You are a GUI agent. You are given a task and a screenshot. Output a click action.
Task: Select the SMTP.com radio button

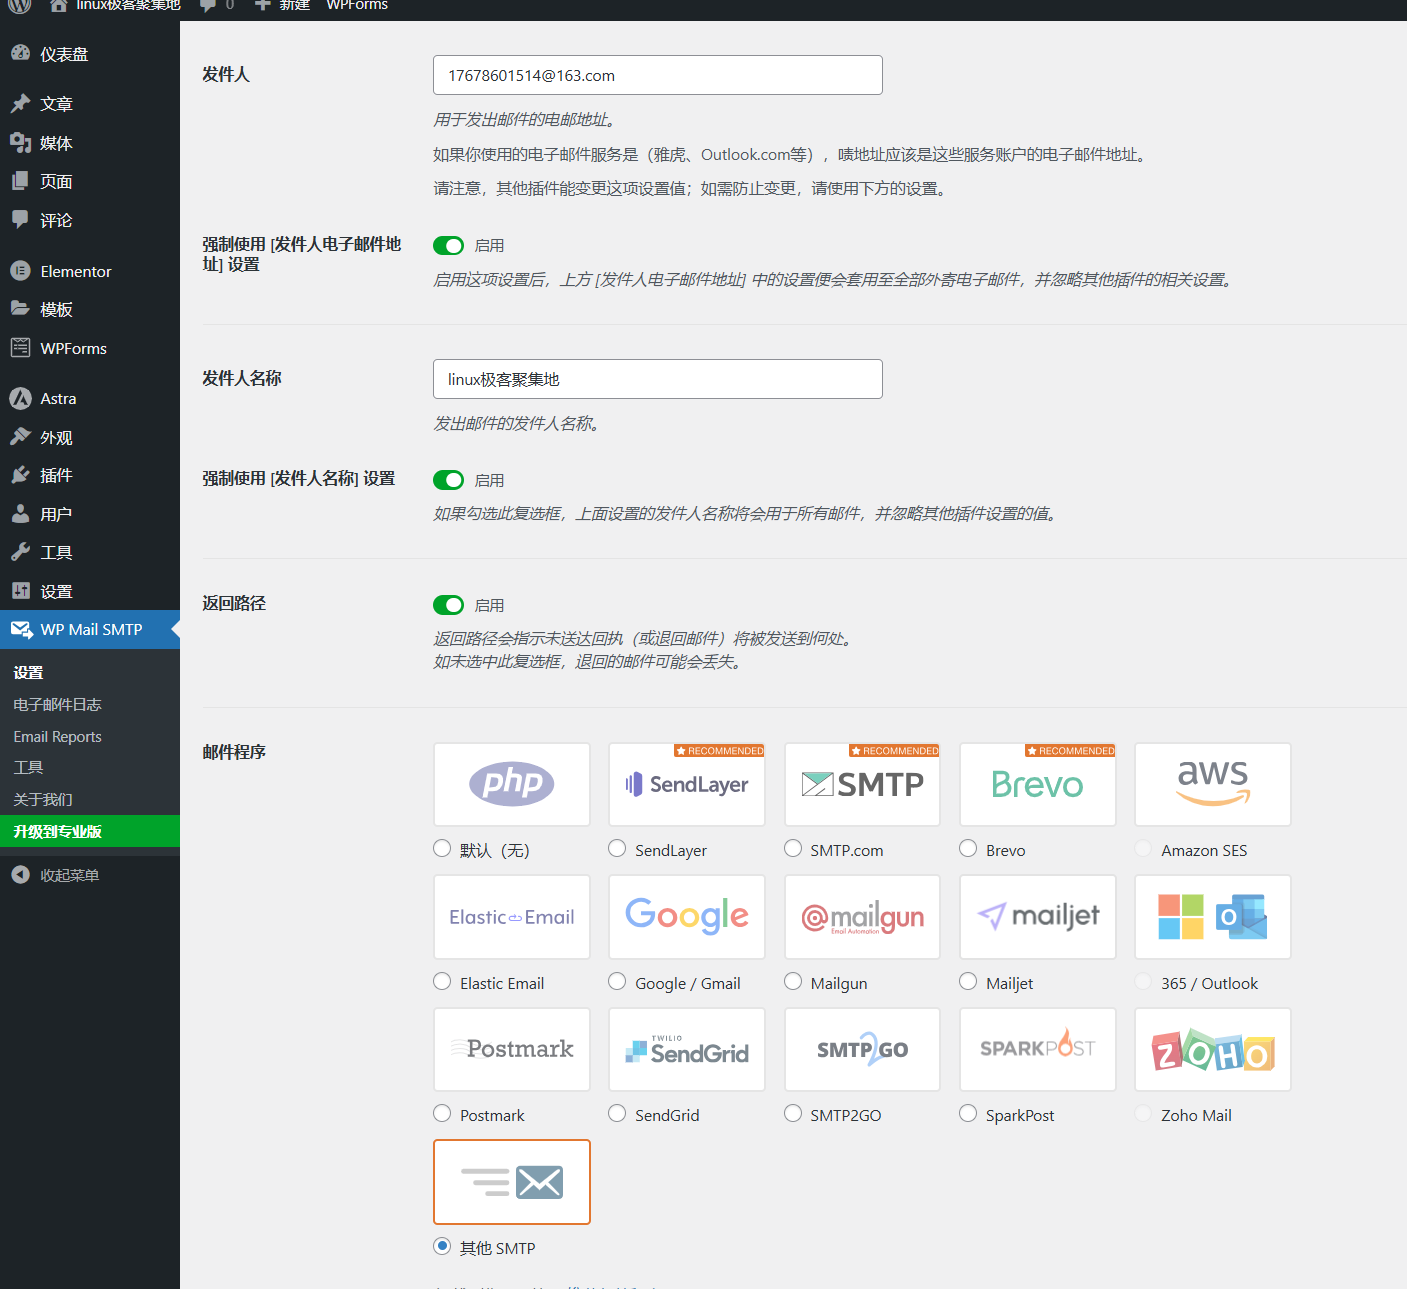pos(793,848)
